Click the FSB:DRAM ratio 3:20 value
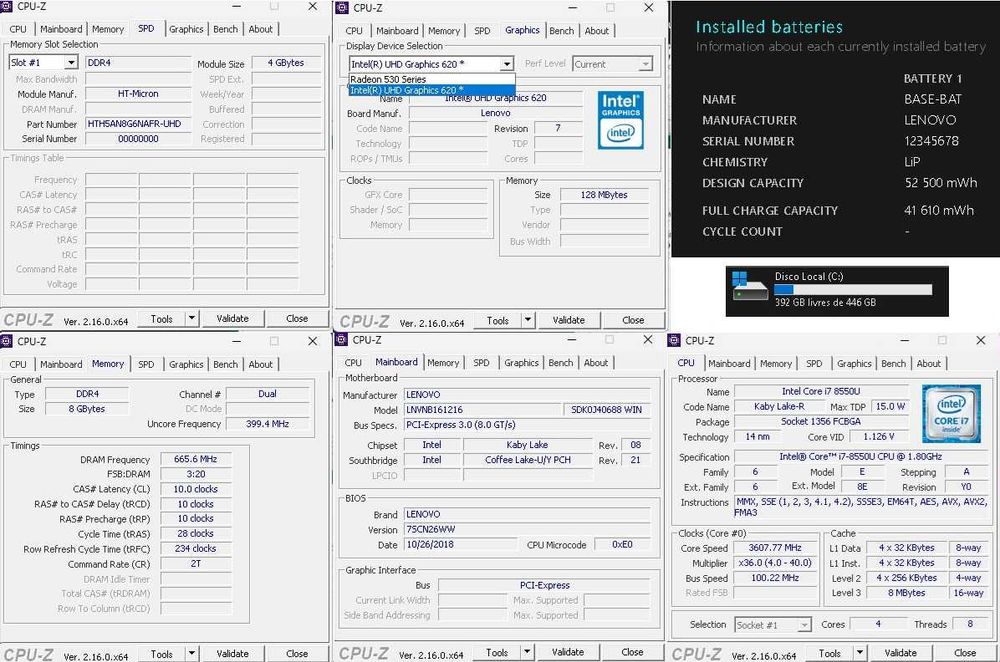Image resolution: width=1000 pixels, height=662 pixels. click(x=196, y=474)
